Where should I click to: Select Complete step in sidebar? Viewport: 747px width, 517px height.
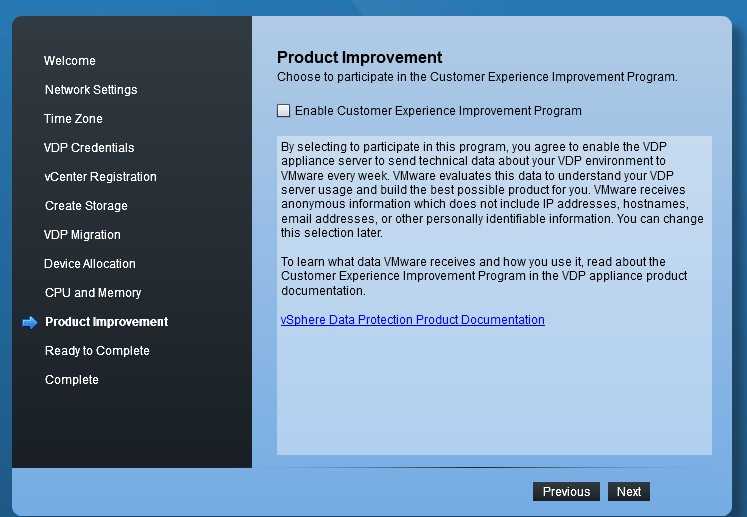click(x=71, y=380)
